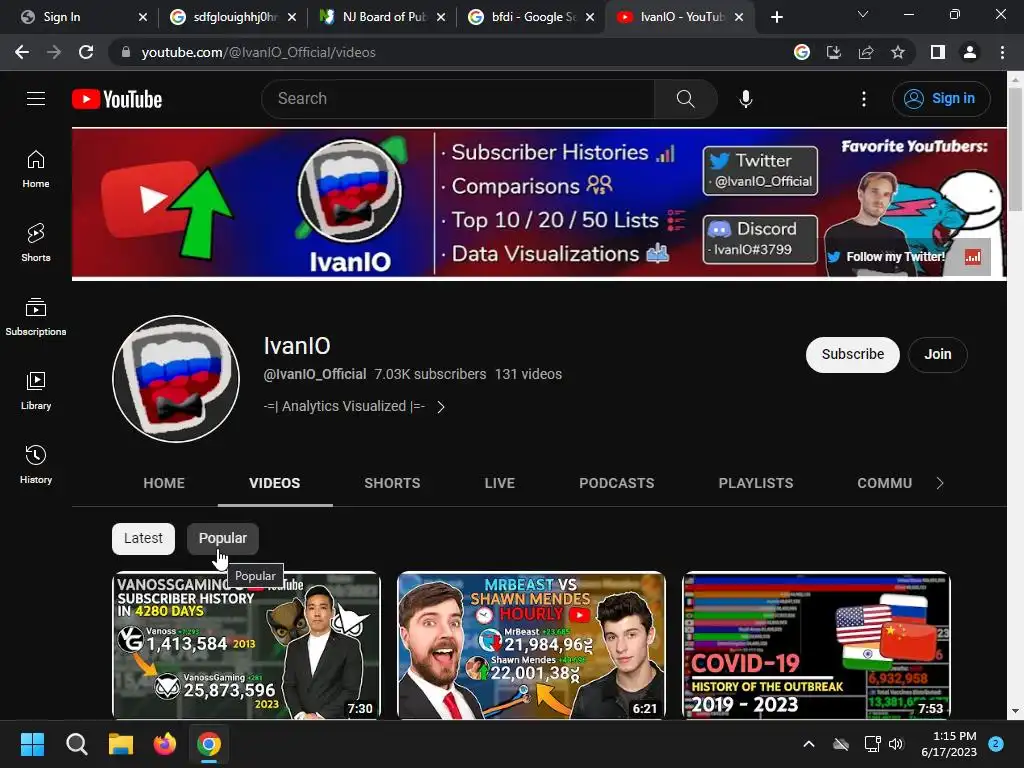The width and height of the screenshot is (1024, 768).
Task: Open the YouTube hamburger guide menu
Action: tap(36, 99)
